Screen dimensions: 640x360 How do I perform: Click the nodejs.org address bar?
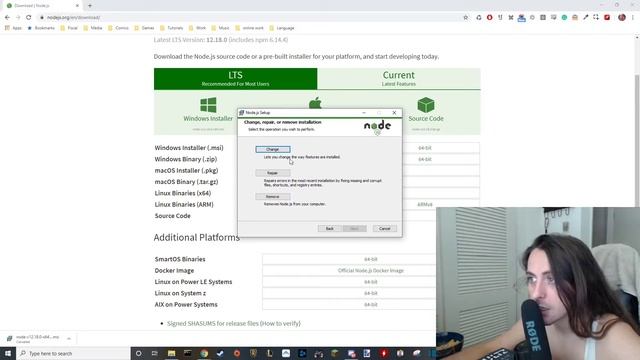pyautogui.click(x=253, y=18)
